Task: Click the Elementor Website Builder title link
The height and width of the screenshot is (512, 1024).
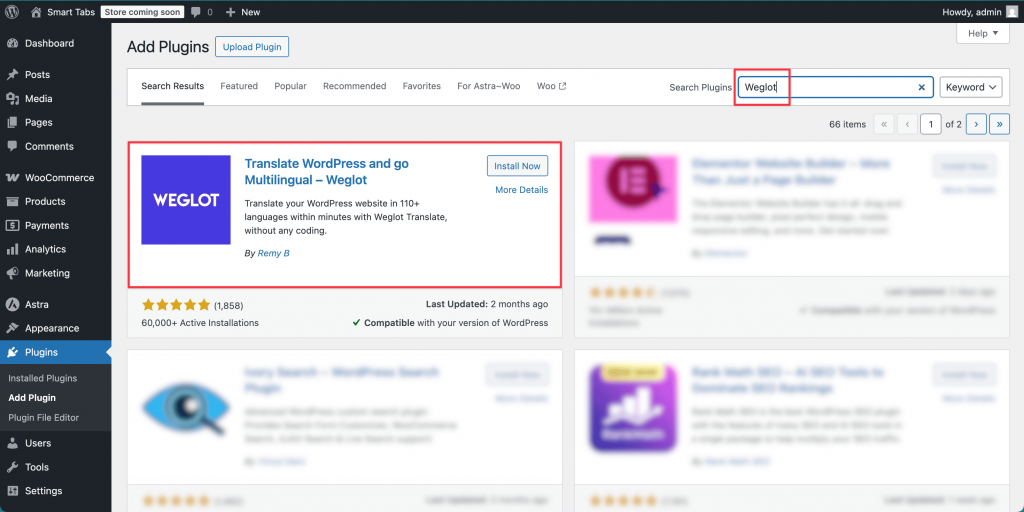Action: coord(791,171)
